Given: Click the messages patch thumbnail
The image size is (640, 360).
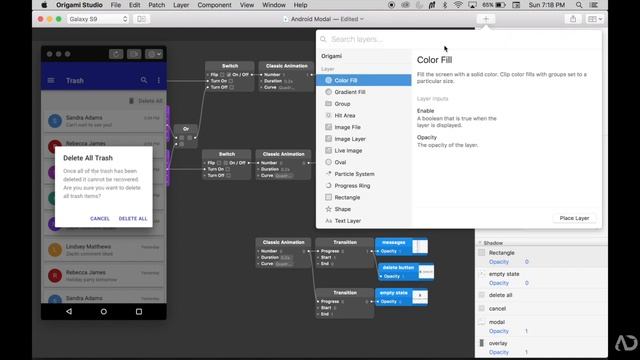Looking at the screenshot, I should point(420,247).
